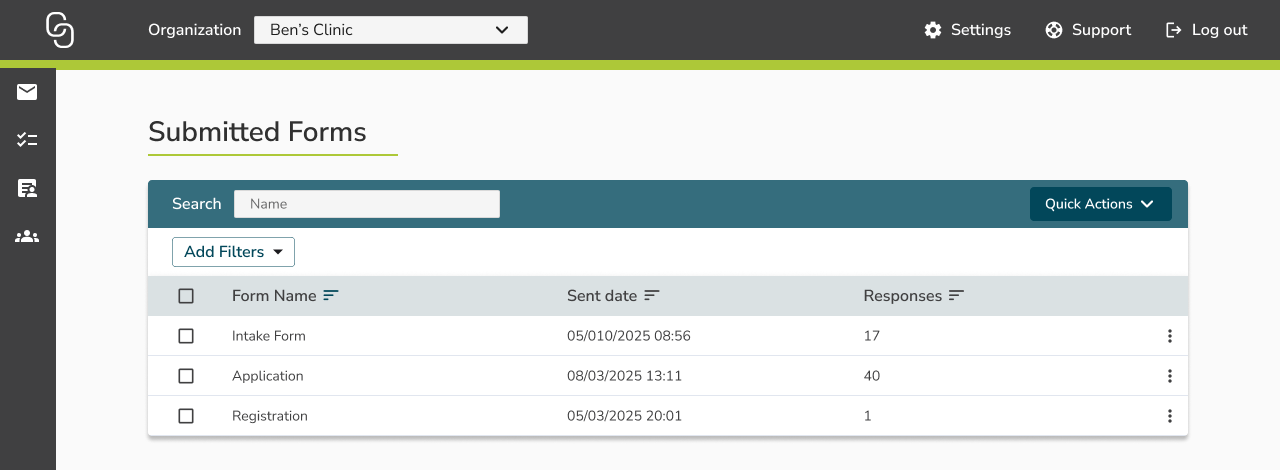Sort by Sent date column icon
1280x470 pixels.
point(652,296)
